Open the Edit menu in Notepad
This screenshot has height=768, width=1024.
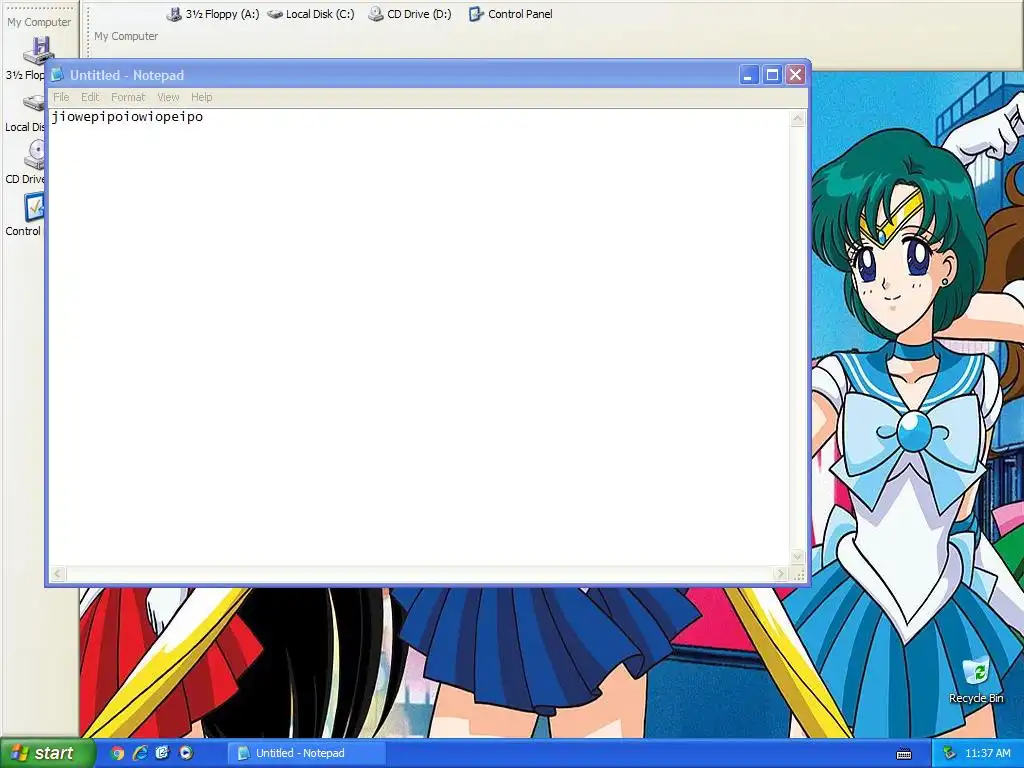pyautogui.click(x=90, y=97)
